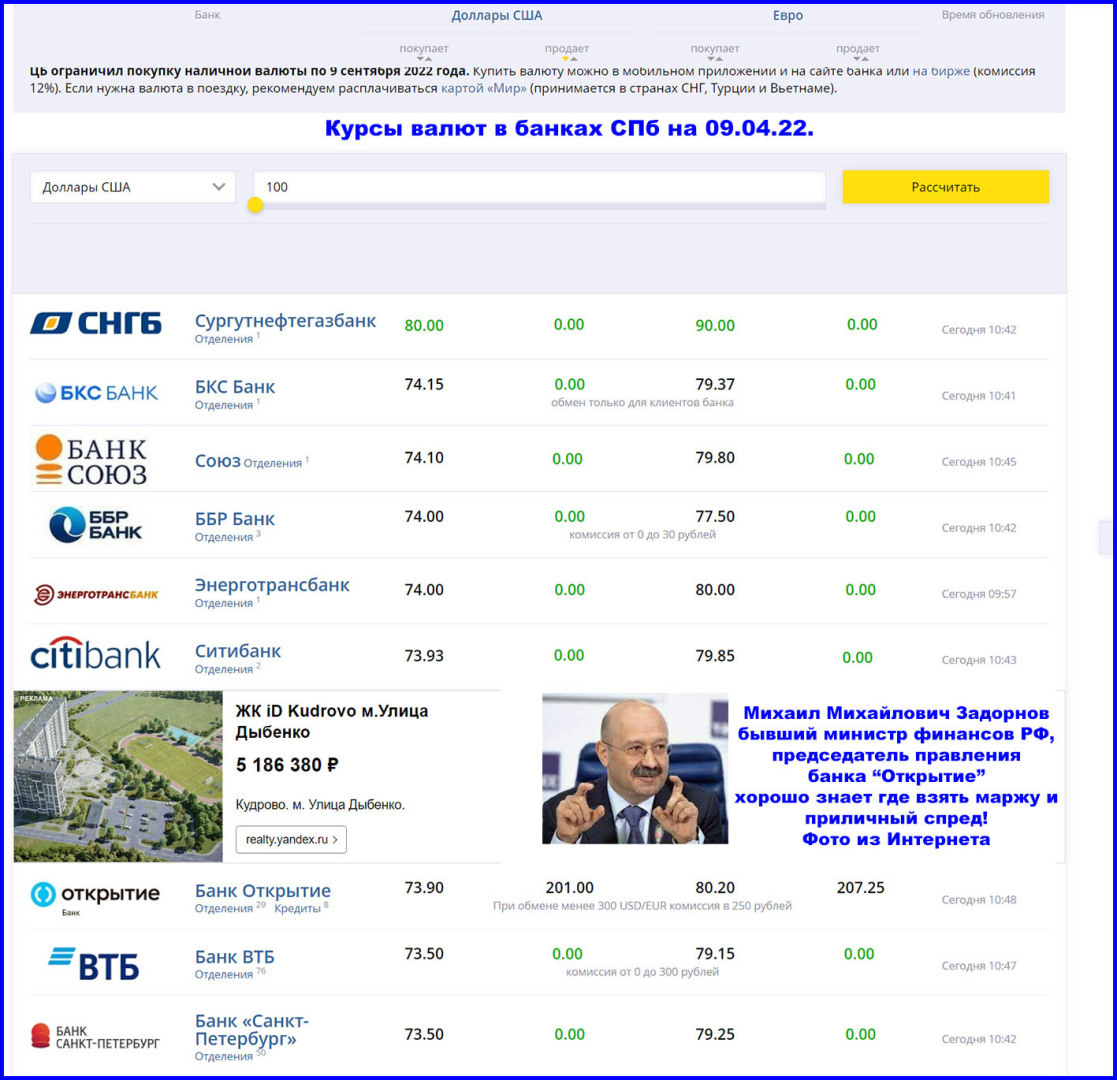1117x1080 pixels.
Task: Click the Банк Союз logo
Action: point(90,460)
